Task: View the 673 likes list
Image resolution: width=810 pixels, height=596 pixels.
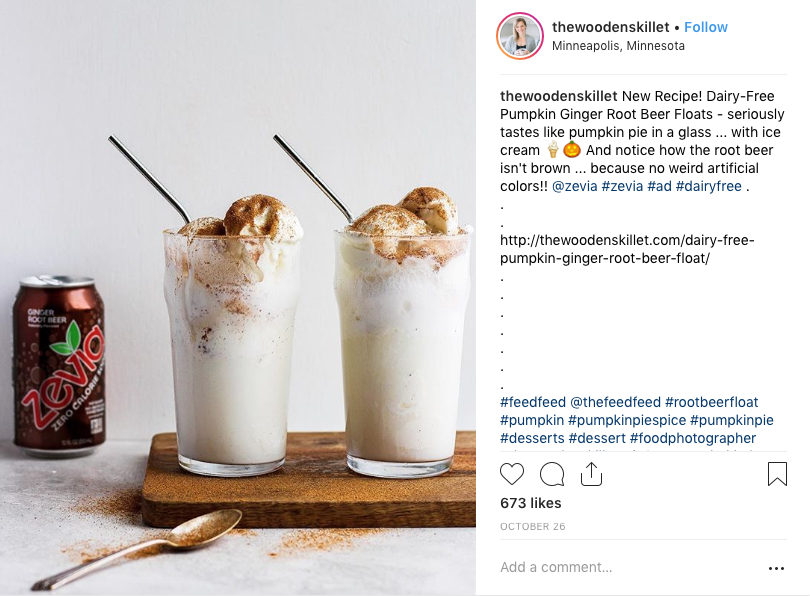Action: pyautogui.click(x=531, y=503)
